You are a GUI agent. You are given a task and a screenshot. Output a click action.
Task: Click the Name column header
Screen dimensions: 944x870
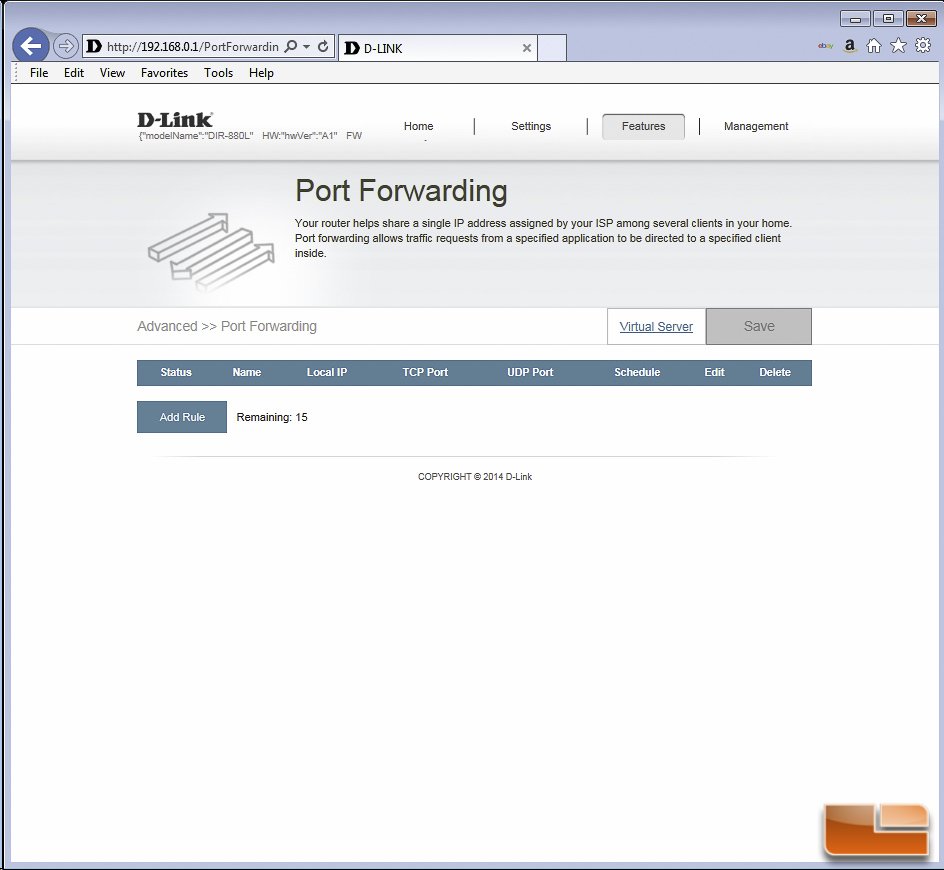(247, 372)
